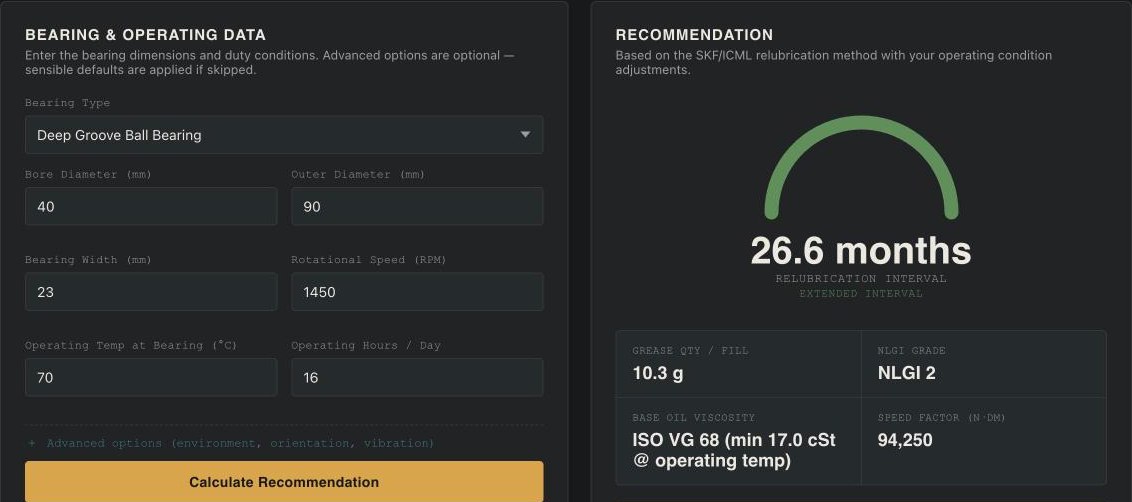Click the NLGI 2 grade value

[x=906, y=373]
